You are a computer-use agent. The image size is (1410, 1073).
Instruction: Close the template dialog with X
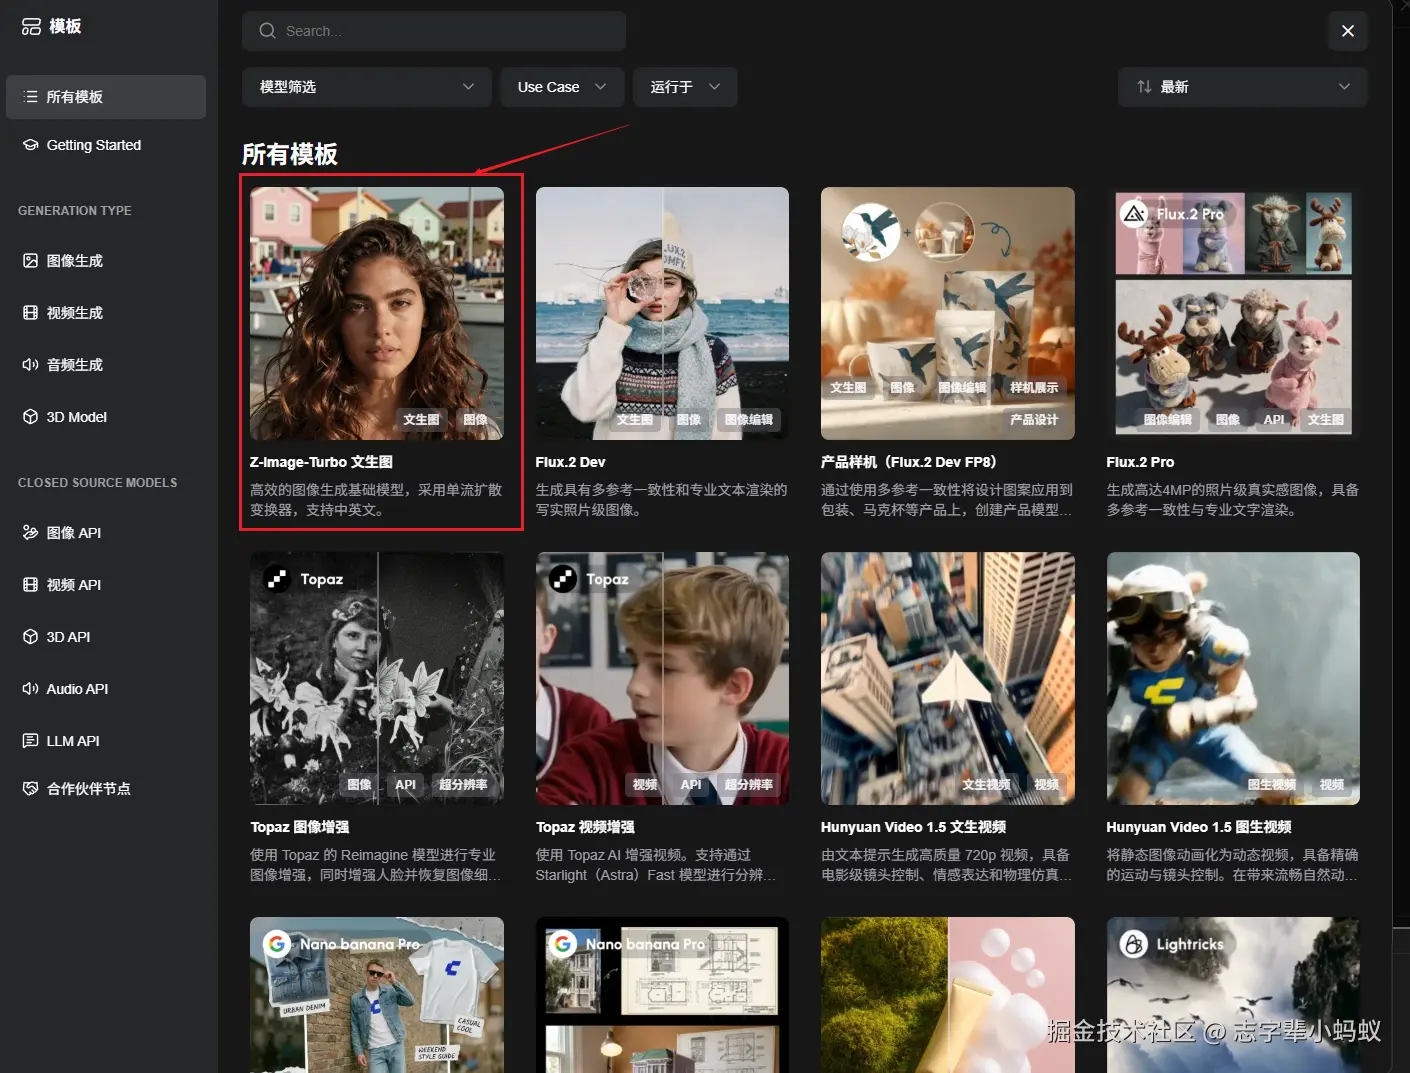tap(1348, 31)
